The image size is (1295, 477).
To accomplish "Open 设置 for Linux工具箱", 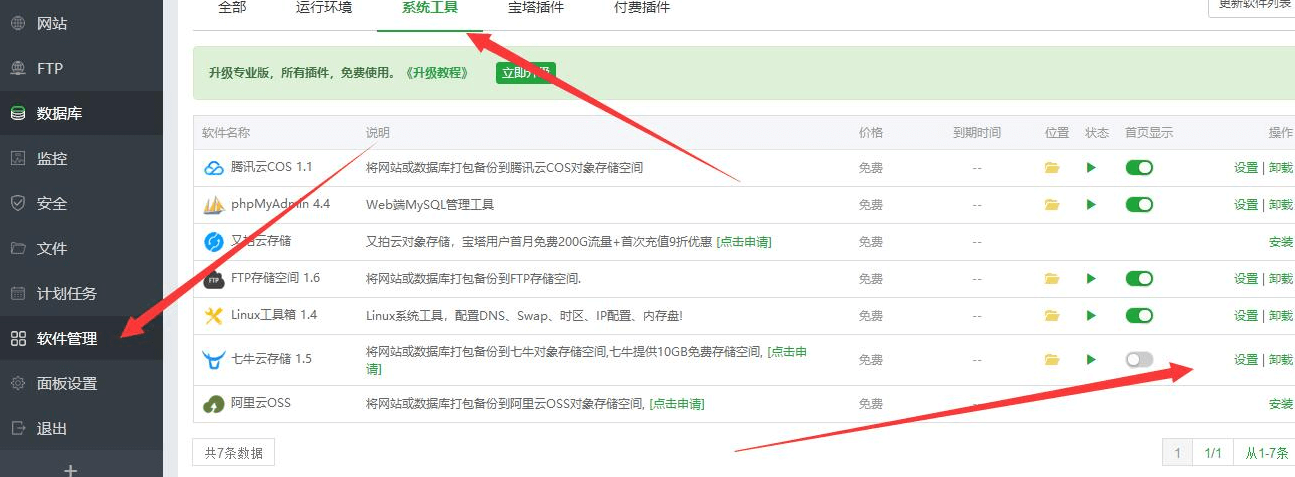I will click(x=1246, y=316).
